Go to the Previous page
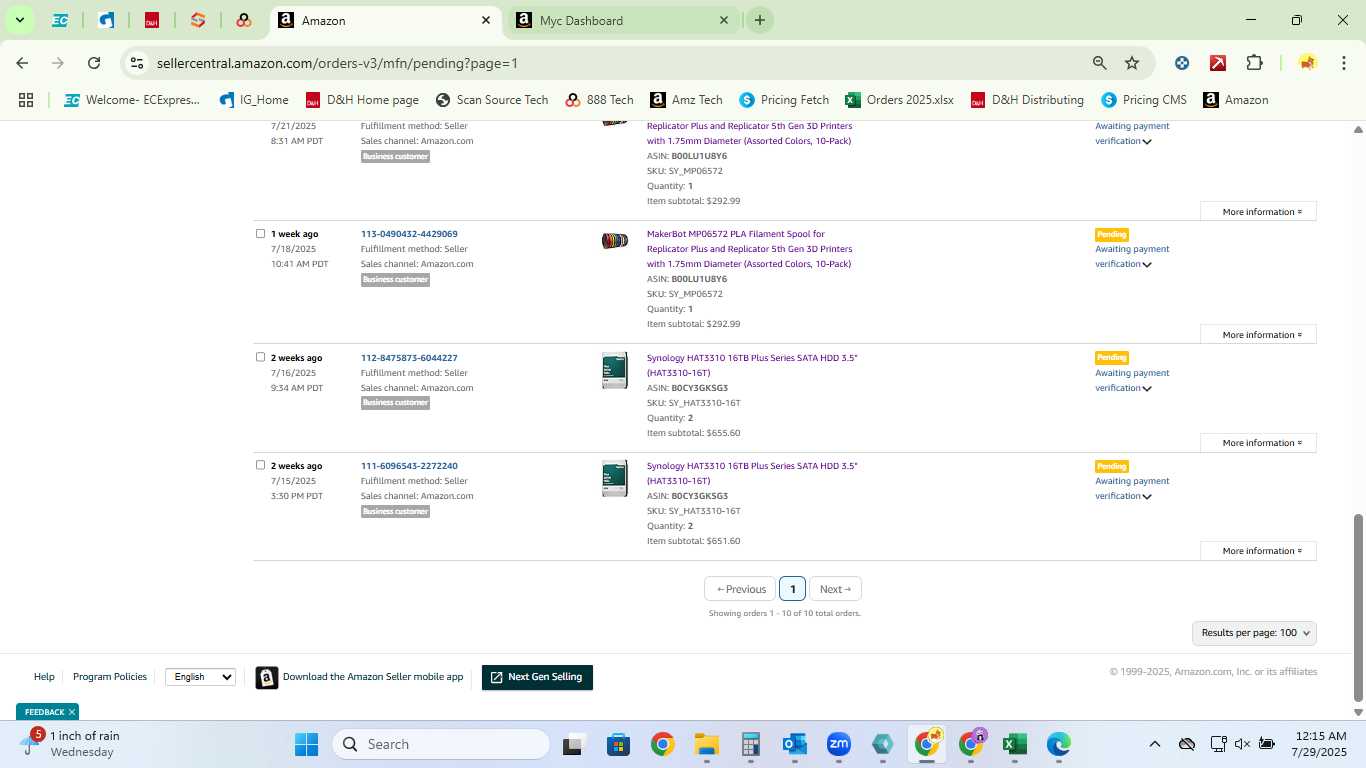This screenshot has height=768, width=1366. [741, 589]
